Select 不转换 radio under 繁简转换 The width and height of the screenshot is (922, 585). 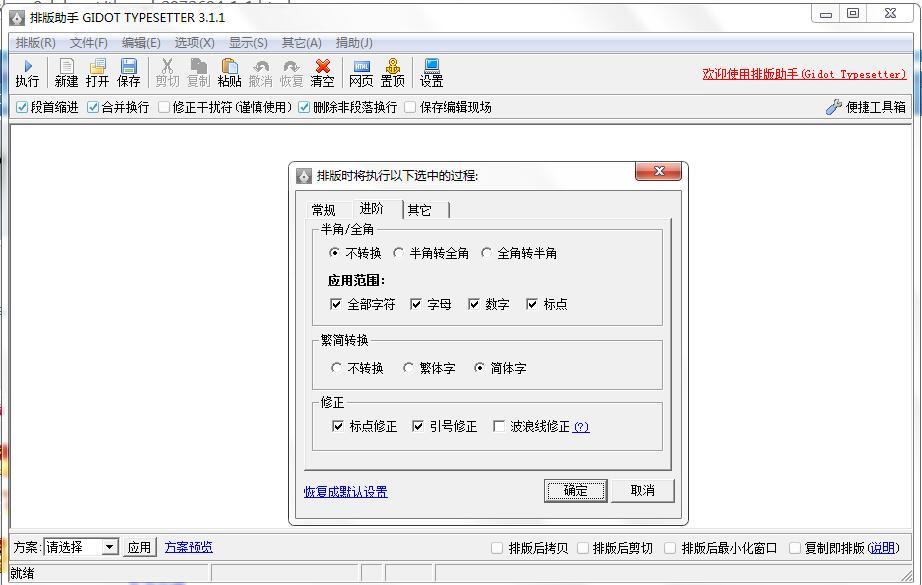click(336, 368)
